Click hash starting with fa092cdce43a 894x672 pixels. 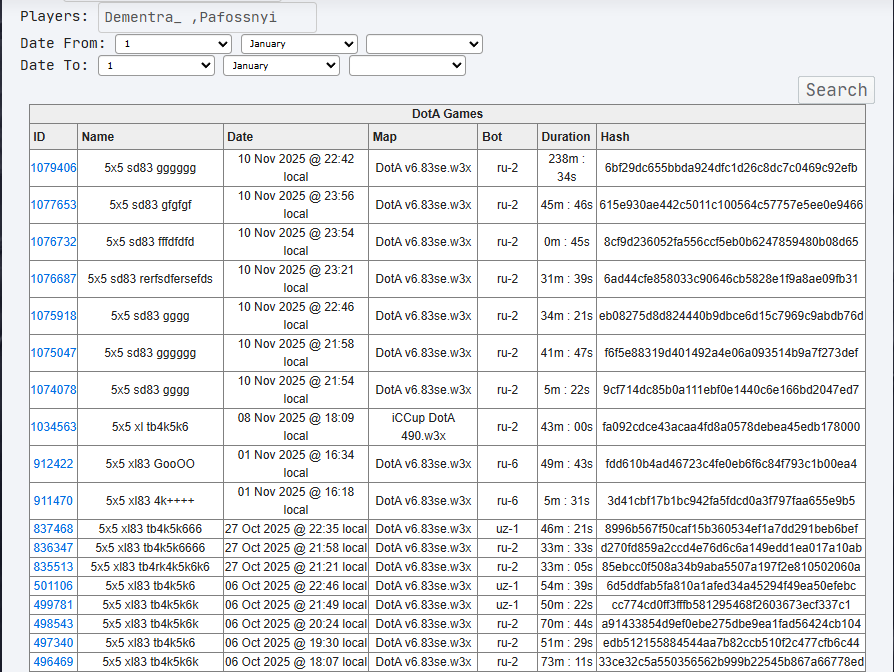[731, 427]
